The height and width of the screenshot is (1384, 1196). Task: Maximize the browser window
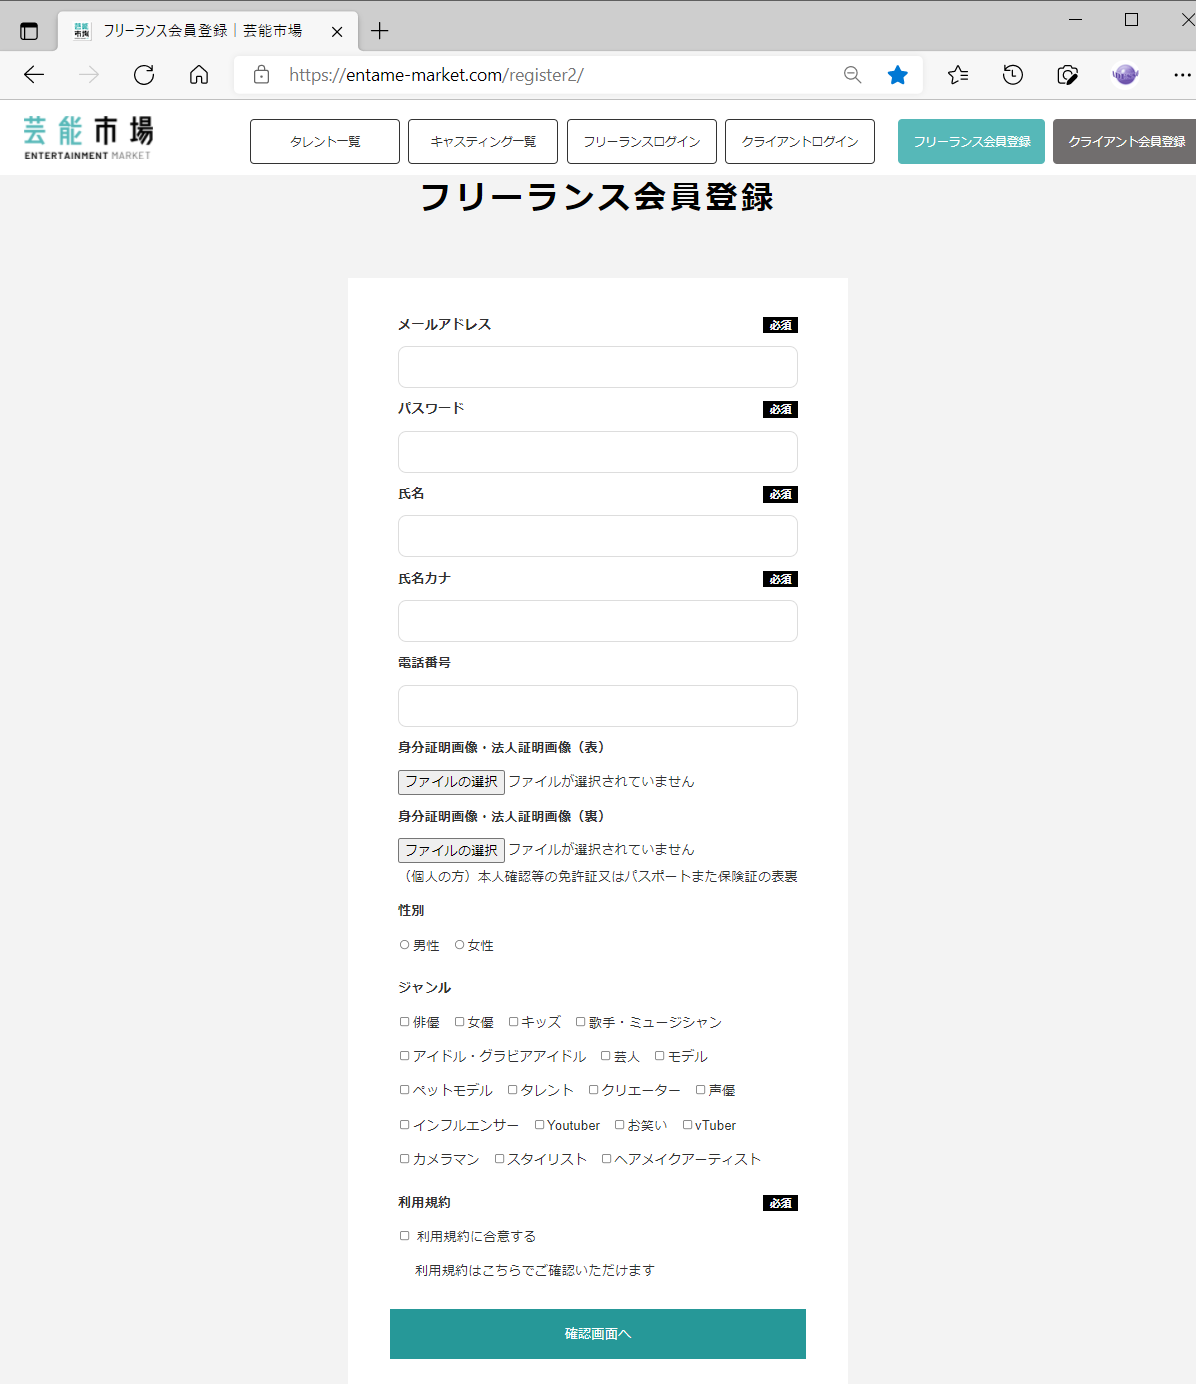pos(1132,19)
